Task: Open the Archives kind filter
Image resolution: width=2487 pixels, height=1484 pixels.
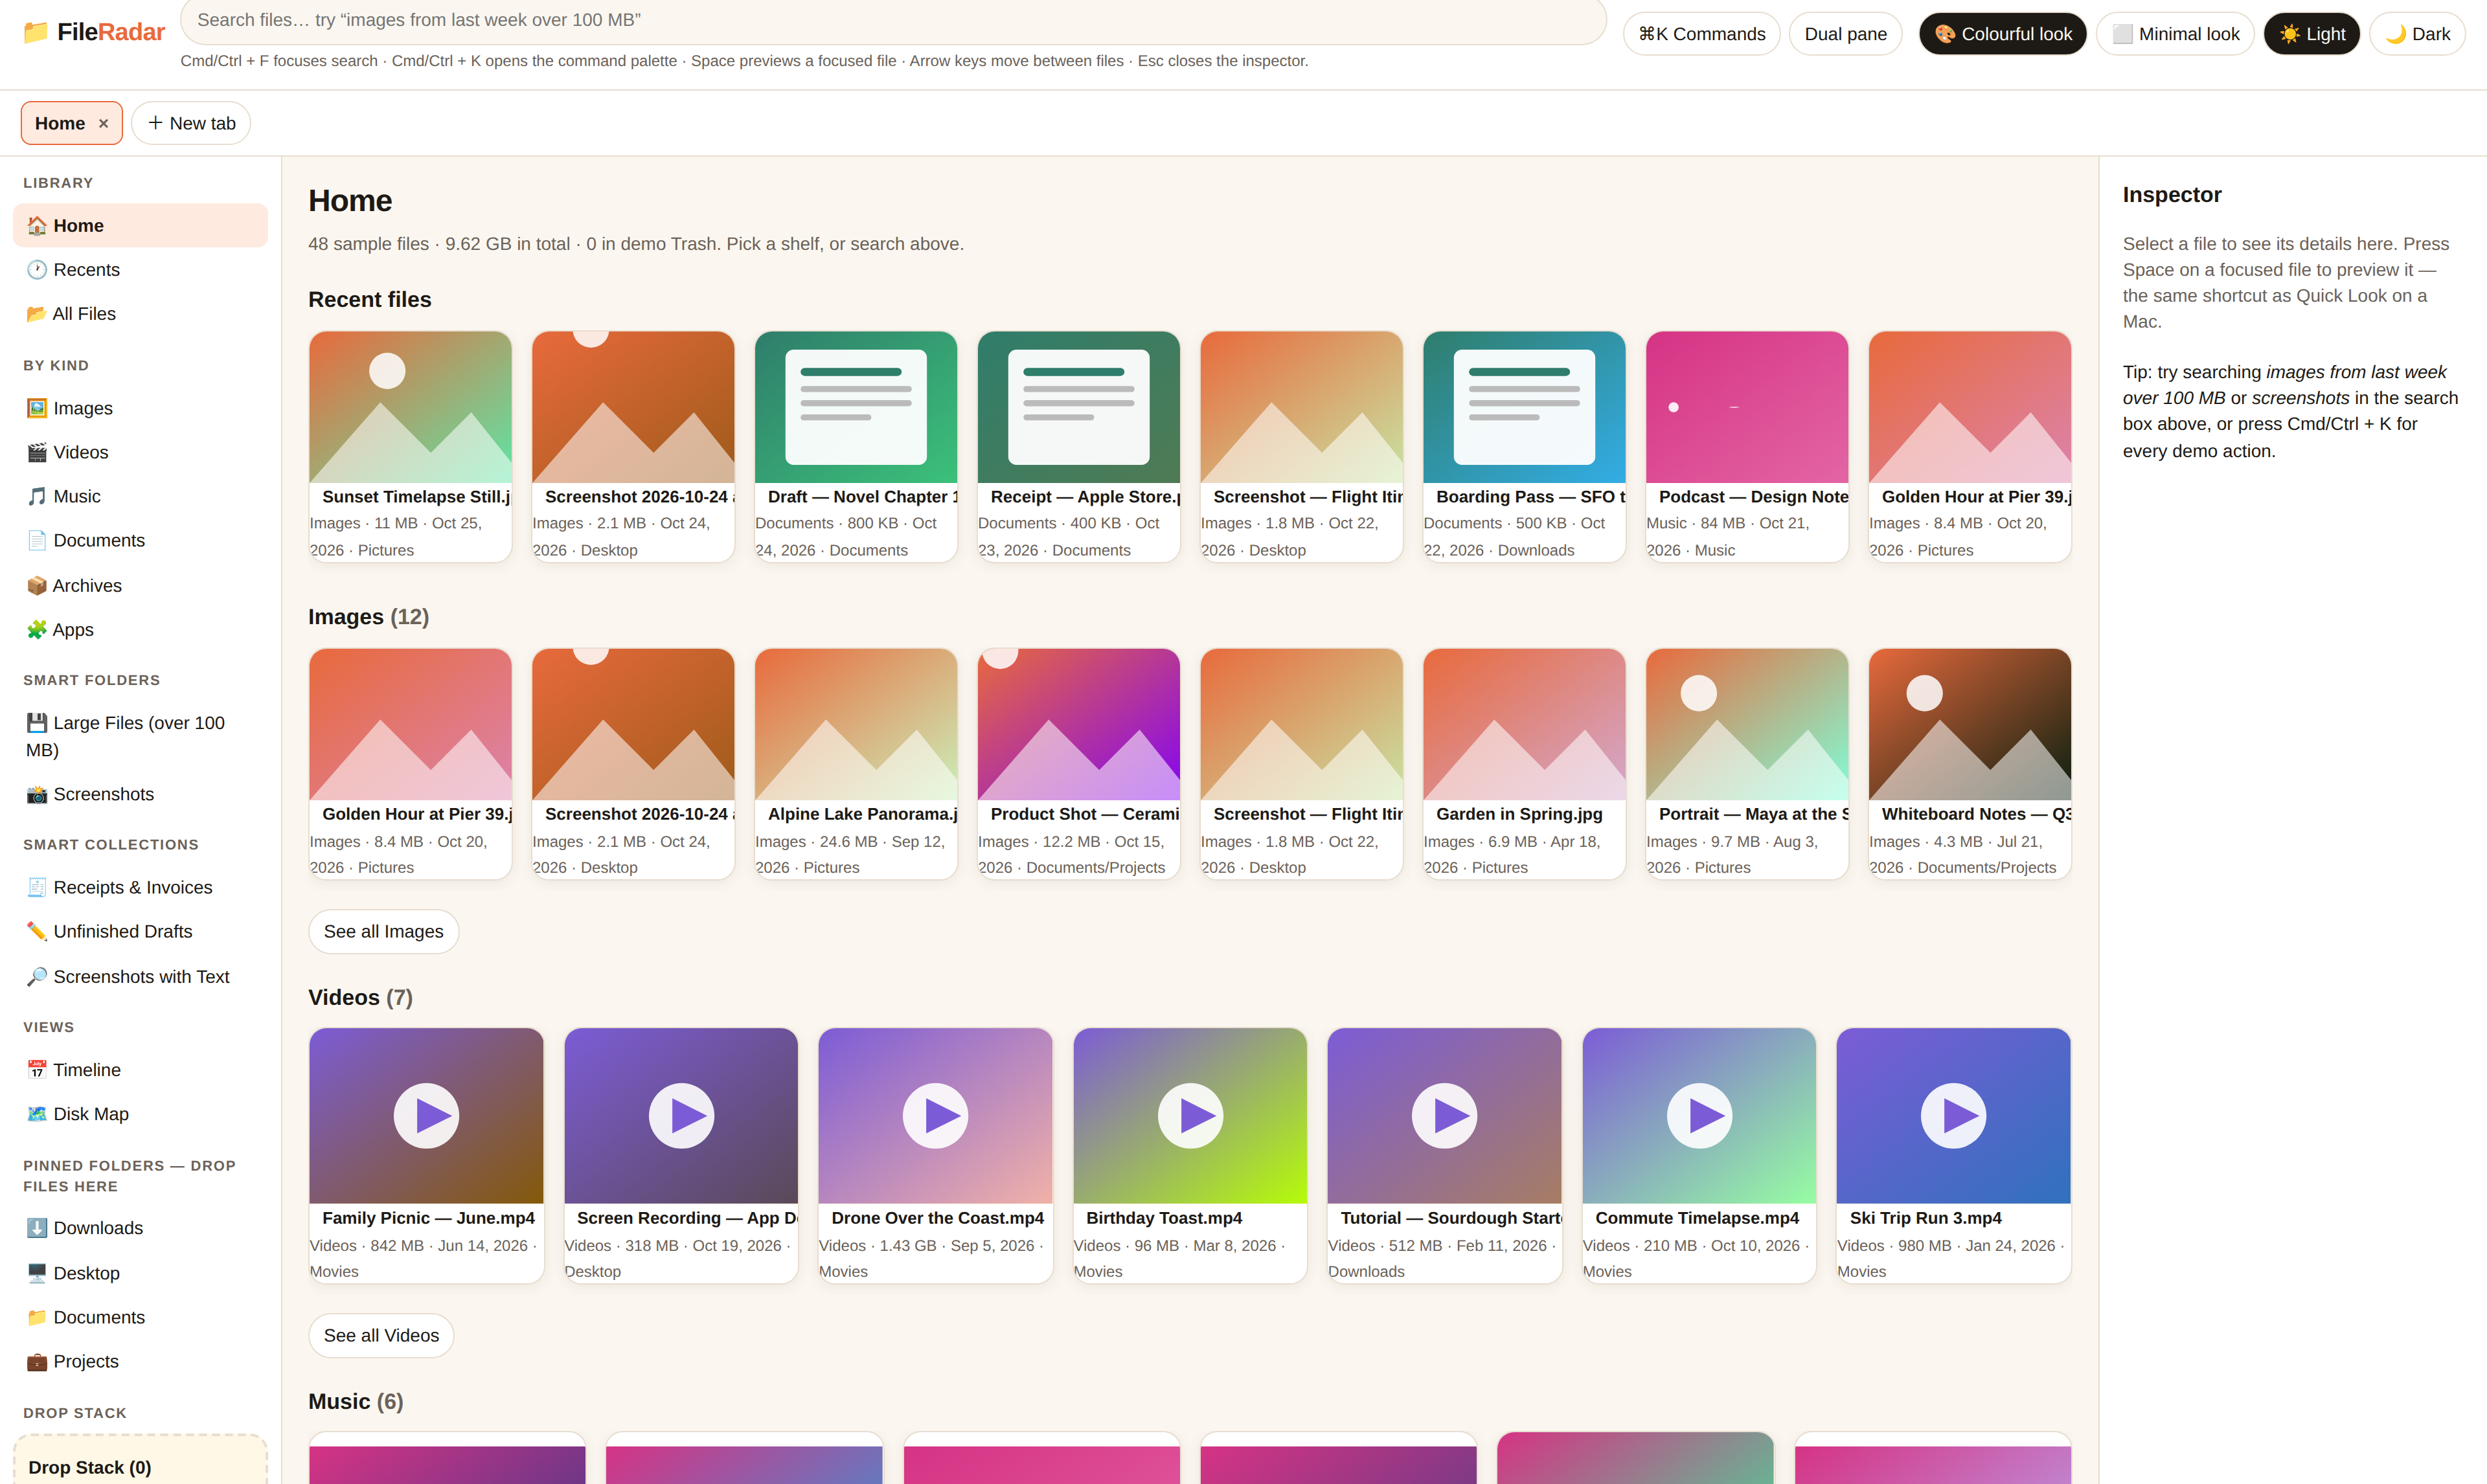Action: 140,585
